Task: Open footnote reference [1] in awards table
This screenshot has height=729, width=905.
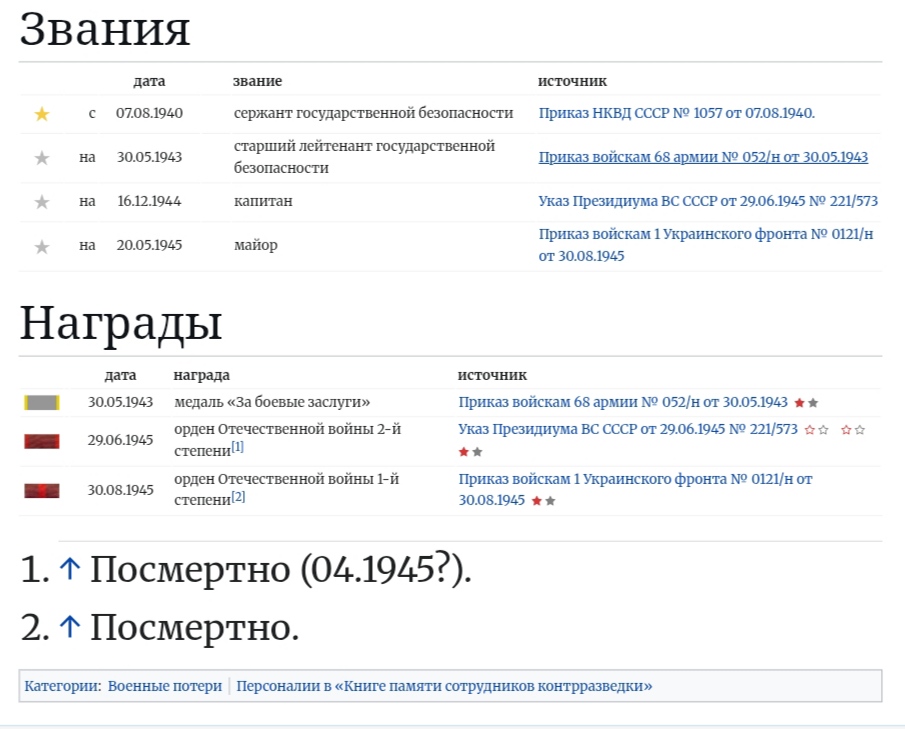Action: point(238,447)
